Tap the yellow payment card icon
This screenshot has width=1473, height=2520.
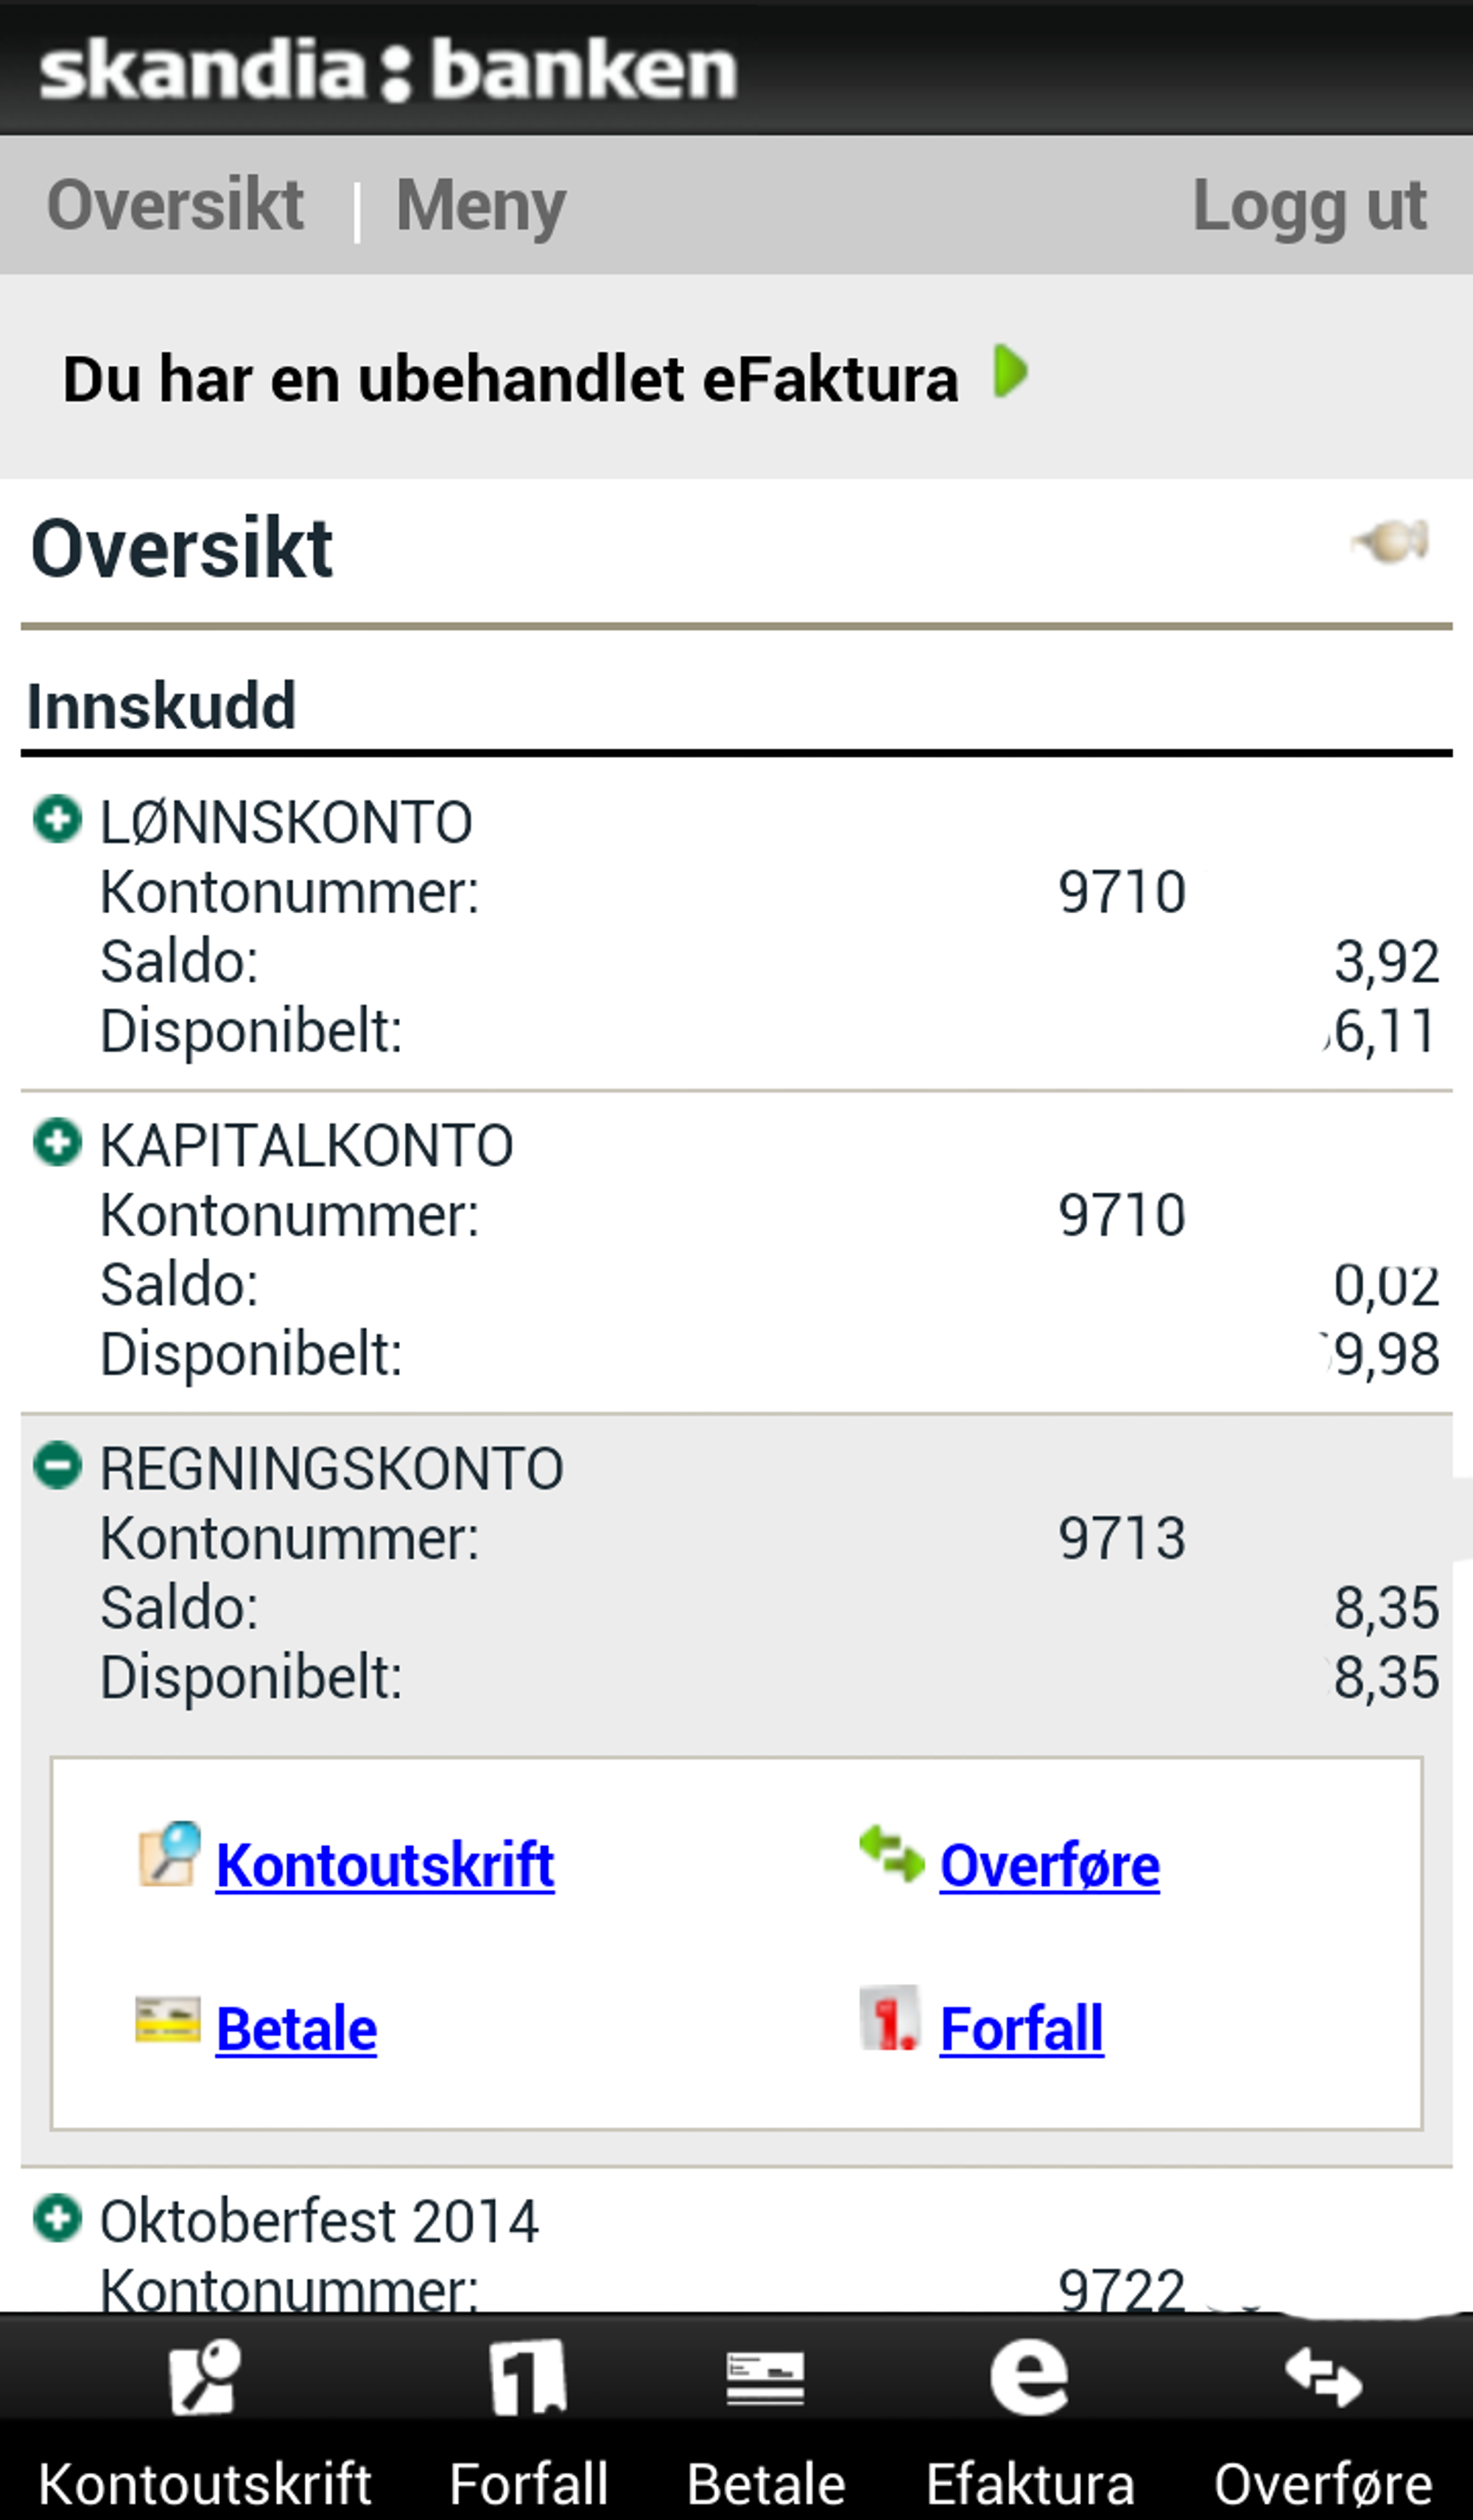(x=168, y=2020)
